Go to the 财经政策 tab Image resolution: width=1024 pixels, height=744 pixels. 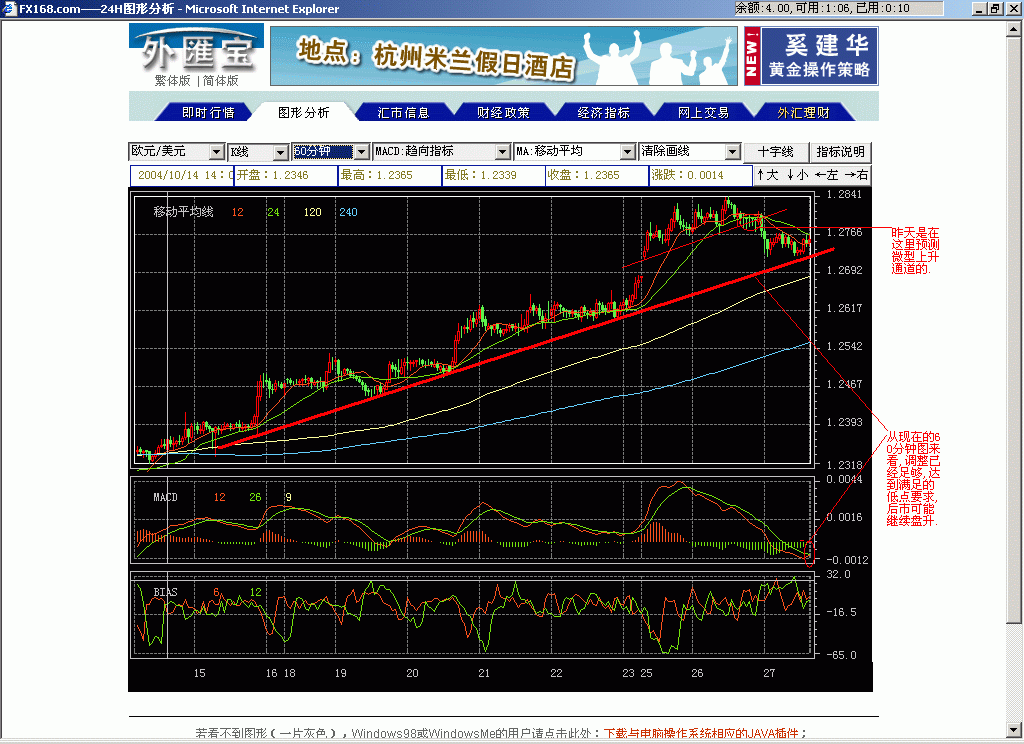(503, 112)
